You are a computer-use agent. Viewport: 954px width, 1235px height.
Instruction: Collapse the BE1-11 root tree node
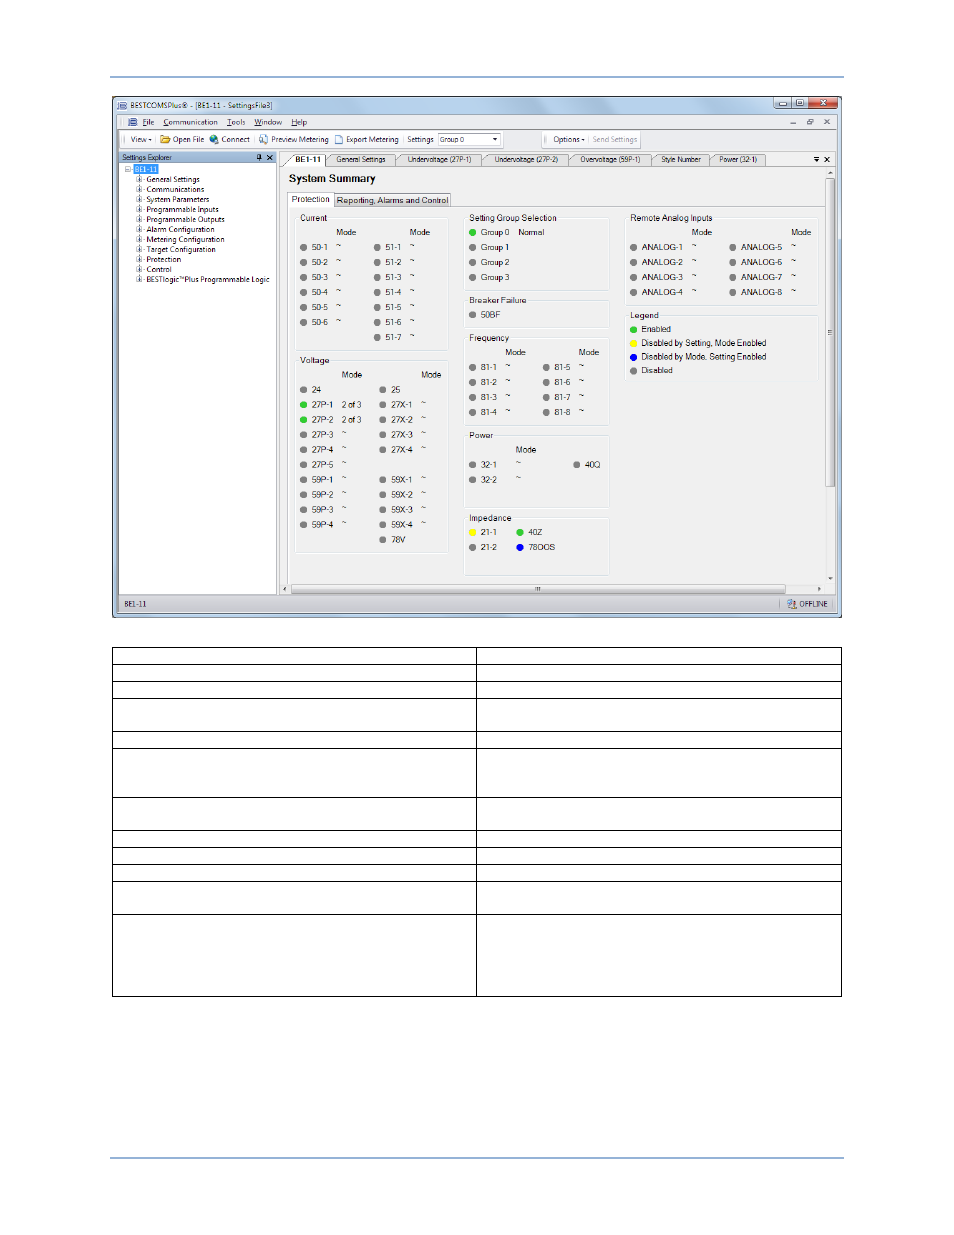(128, 169)
